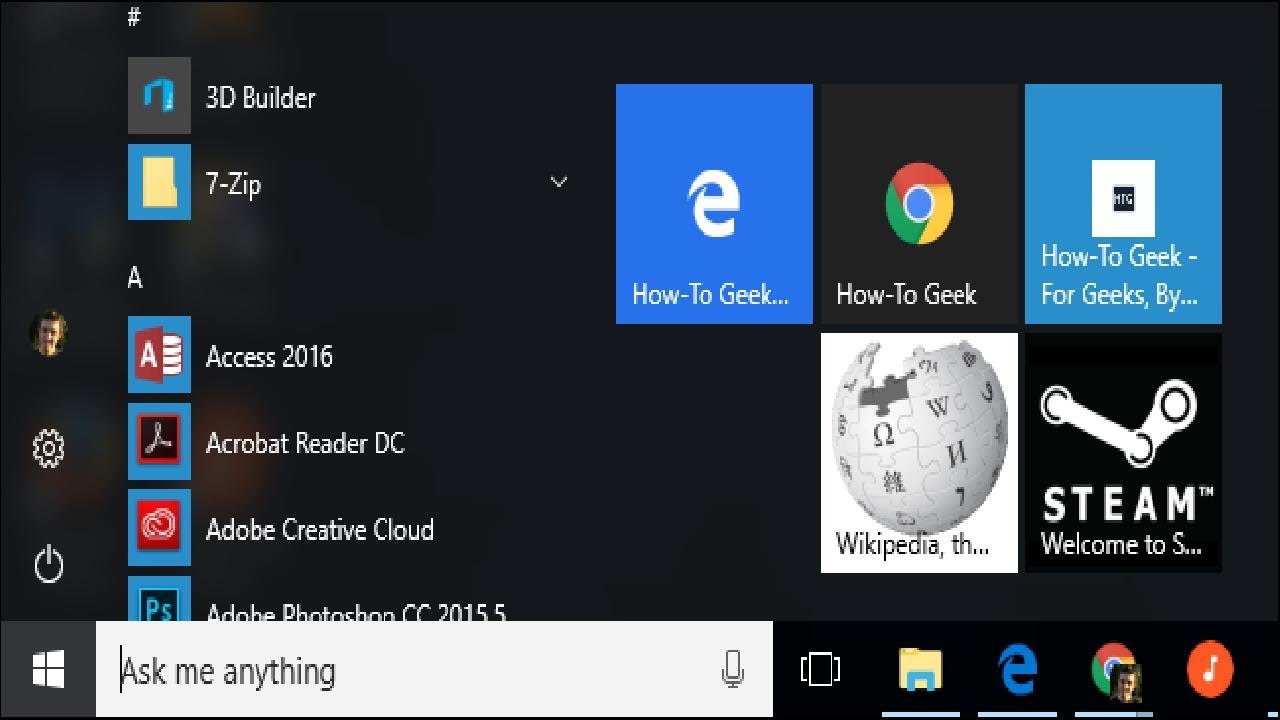Open the Adobe Creative Cloud icon
This screenshot has height=720, width=1280.
pos(159,528)
